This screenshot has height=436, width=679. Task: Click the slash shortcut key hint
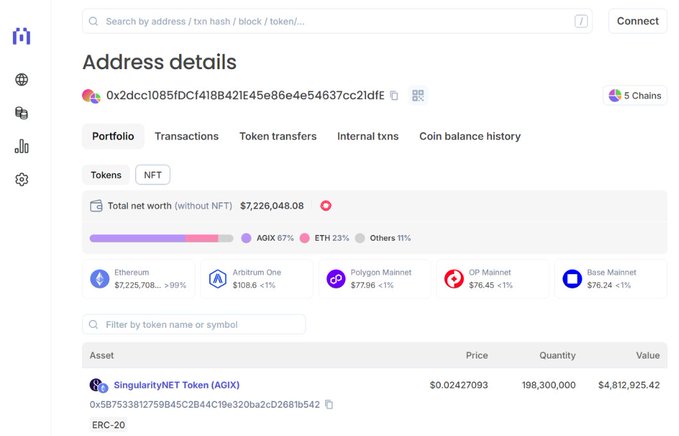[581, 21]
